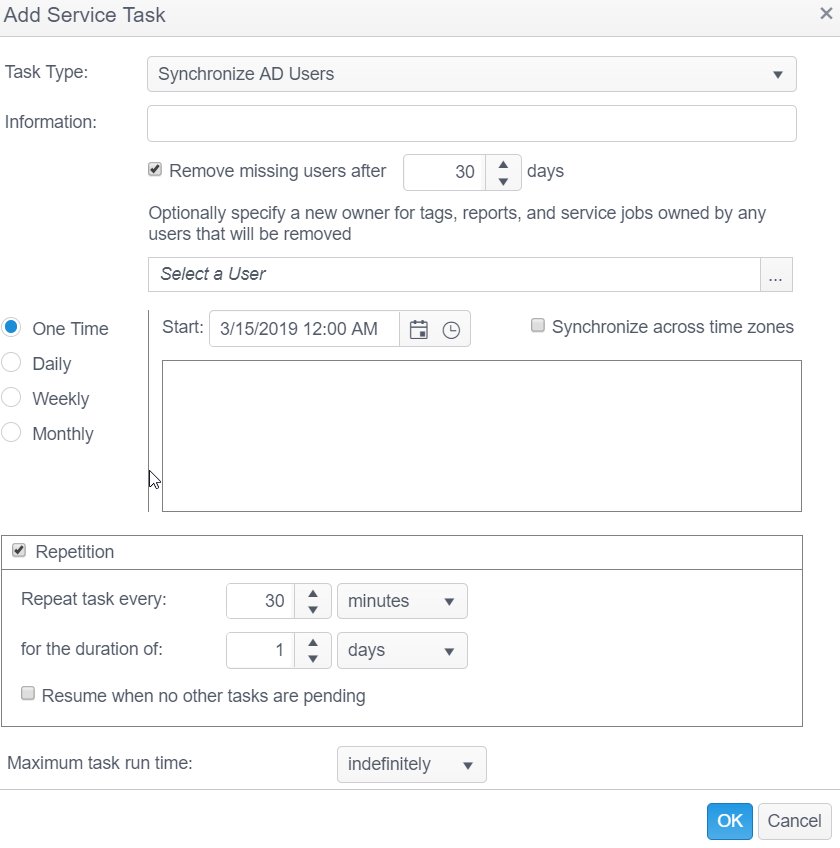The image size is (840, 848).
Task: Decrease the duration stepper value
Action: click(x=313, y=659)
